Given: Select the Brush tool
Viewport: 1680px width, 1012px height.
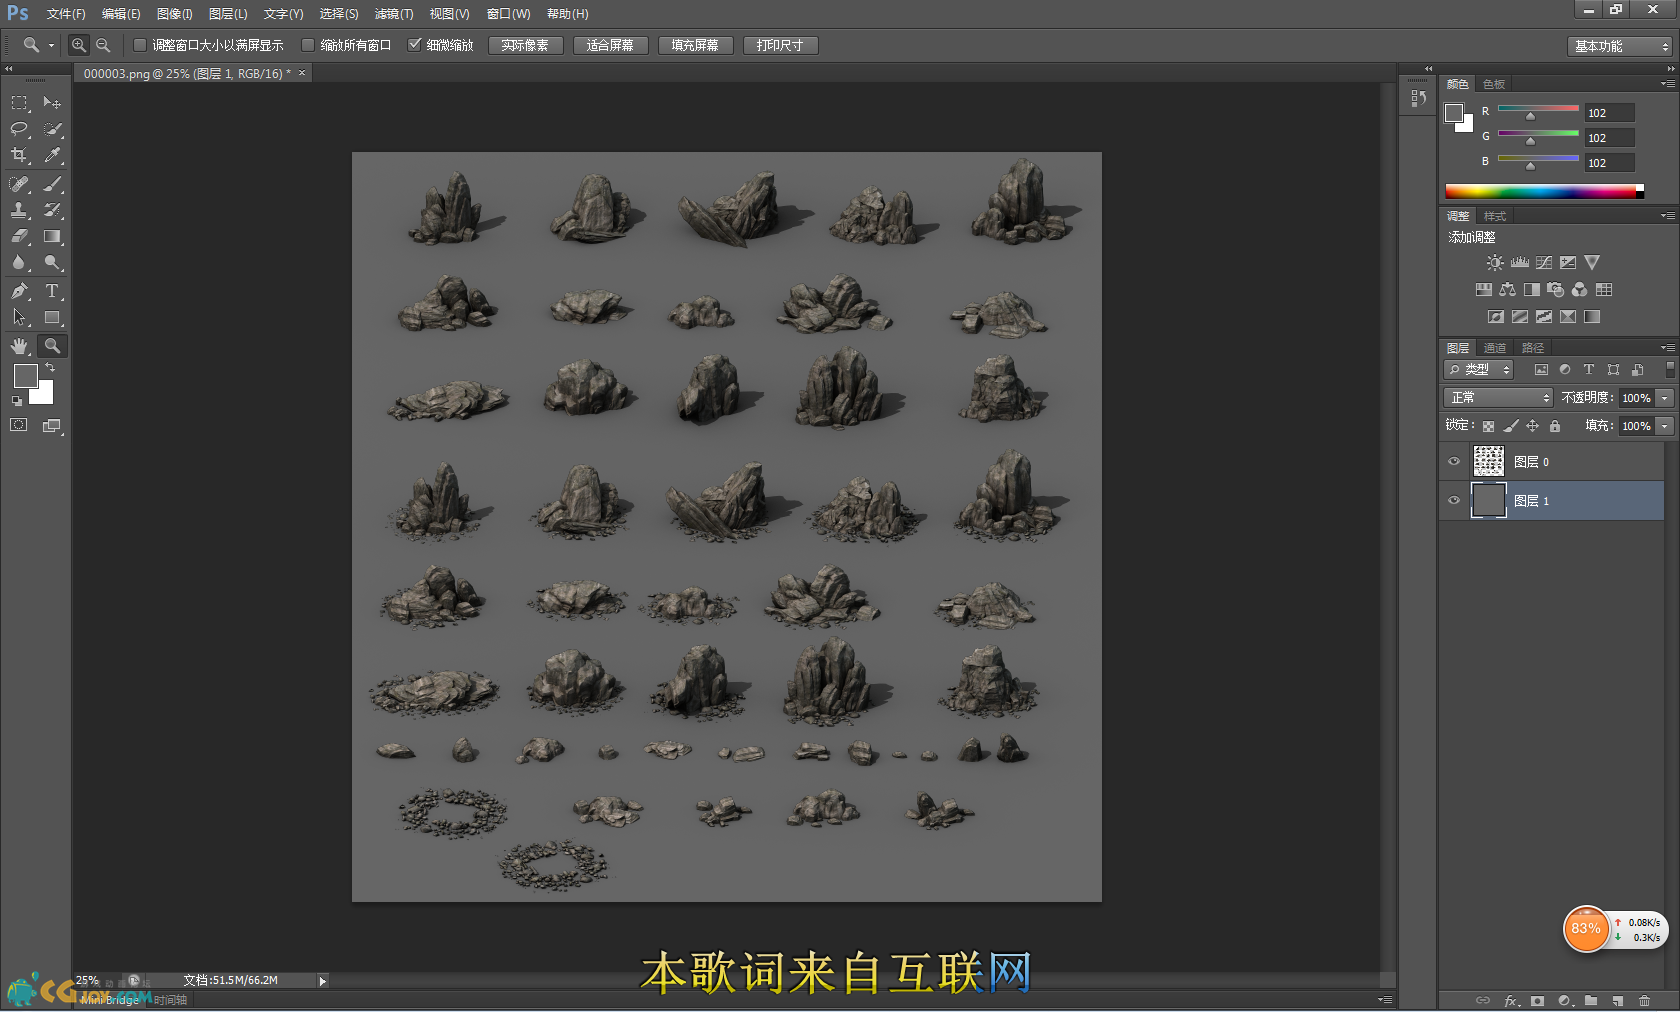Looking at the screenshot, I should click(x=52, y=184).
